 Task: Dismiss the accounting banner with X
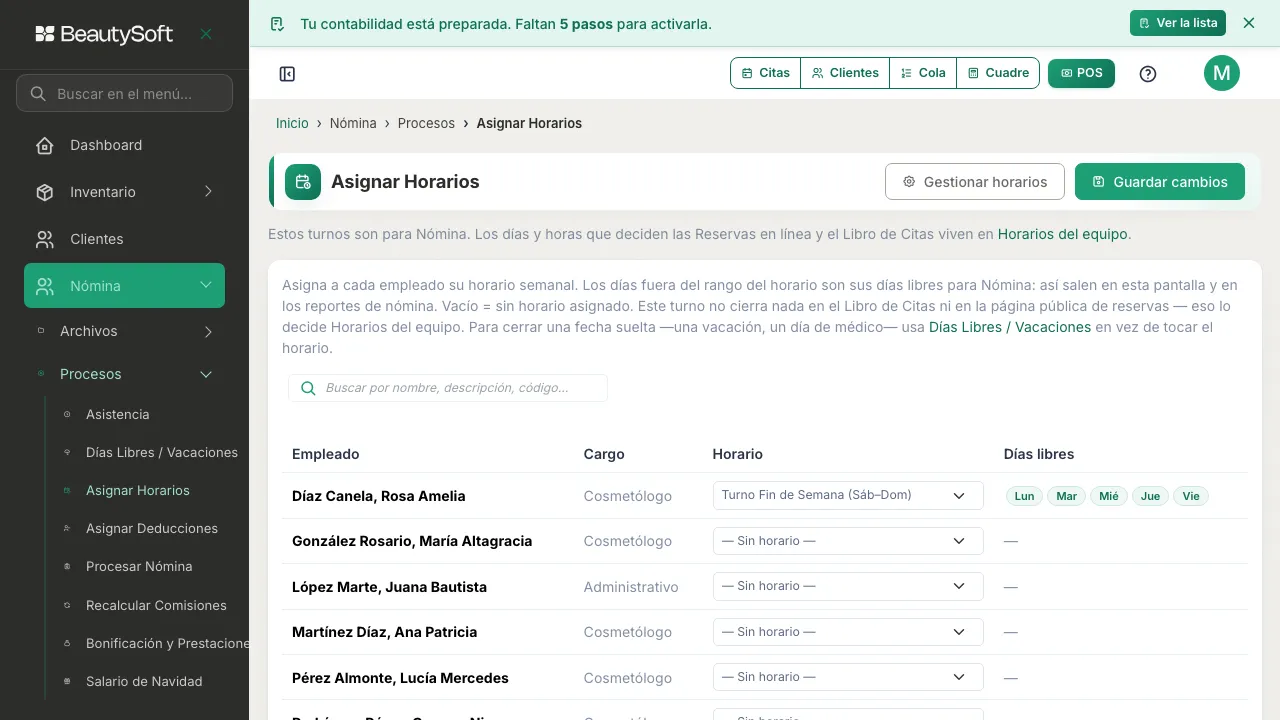(x=1248, y=23)
